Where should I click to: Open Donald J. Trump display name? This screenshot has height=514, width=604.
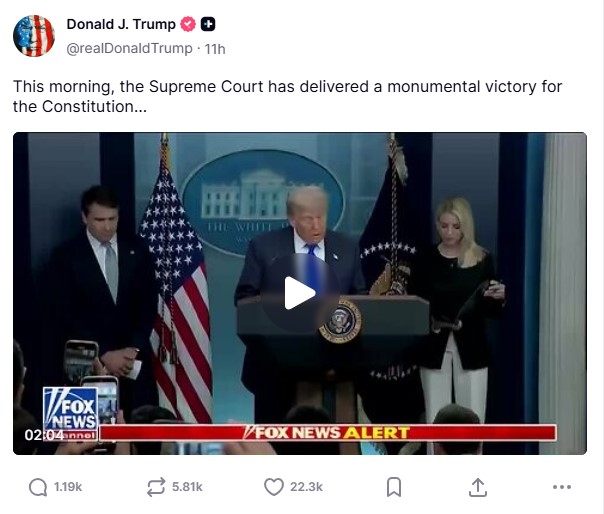pyautogui.click(x=121, y=24)
